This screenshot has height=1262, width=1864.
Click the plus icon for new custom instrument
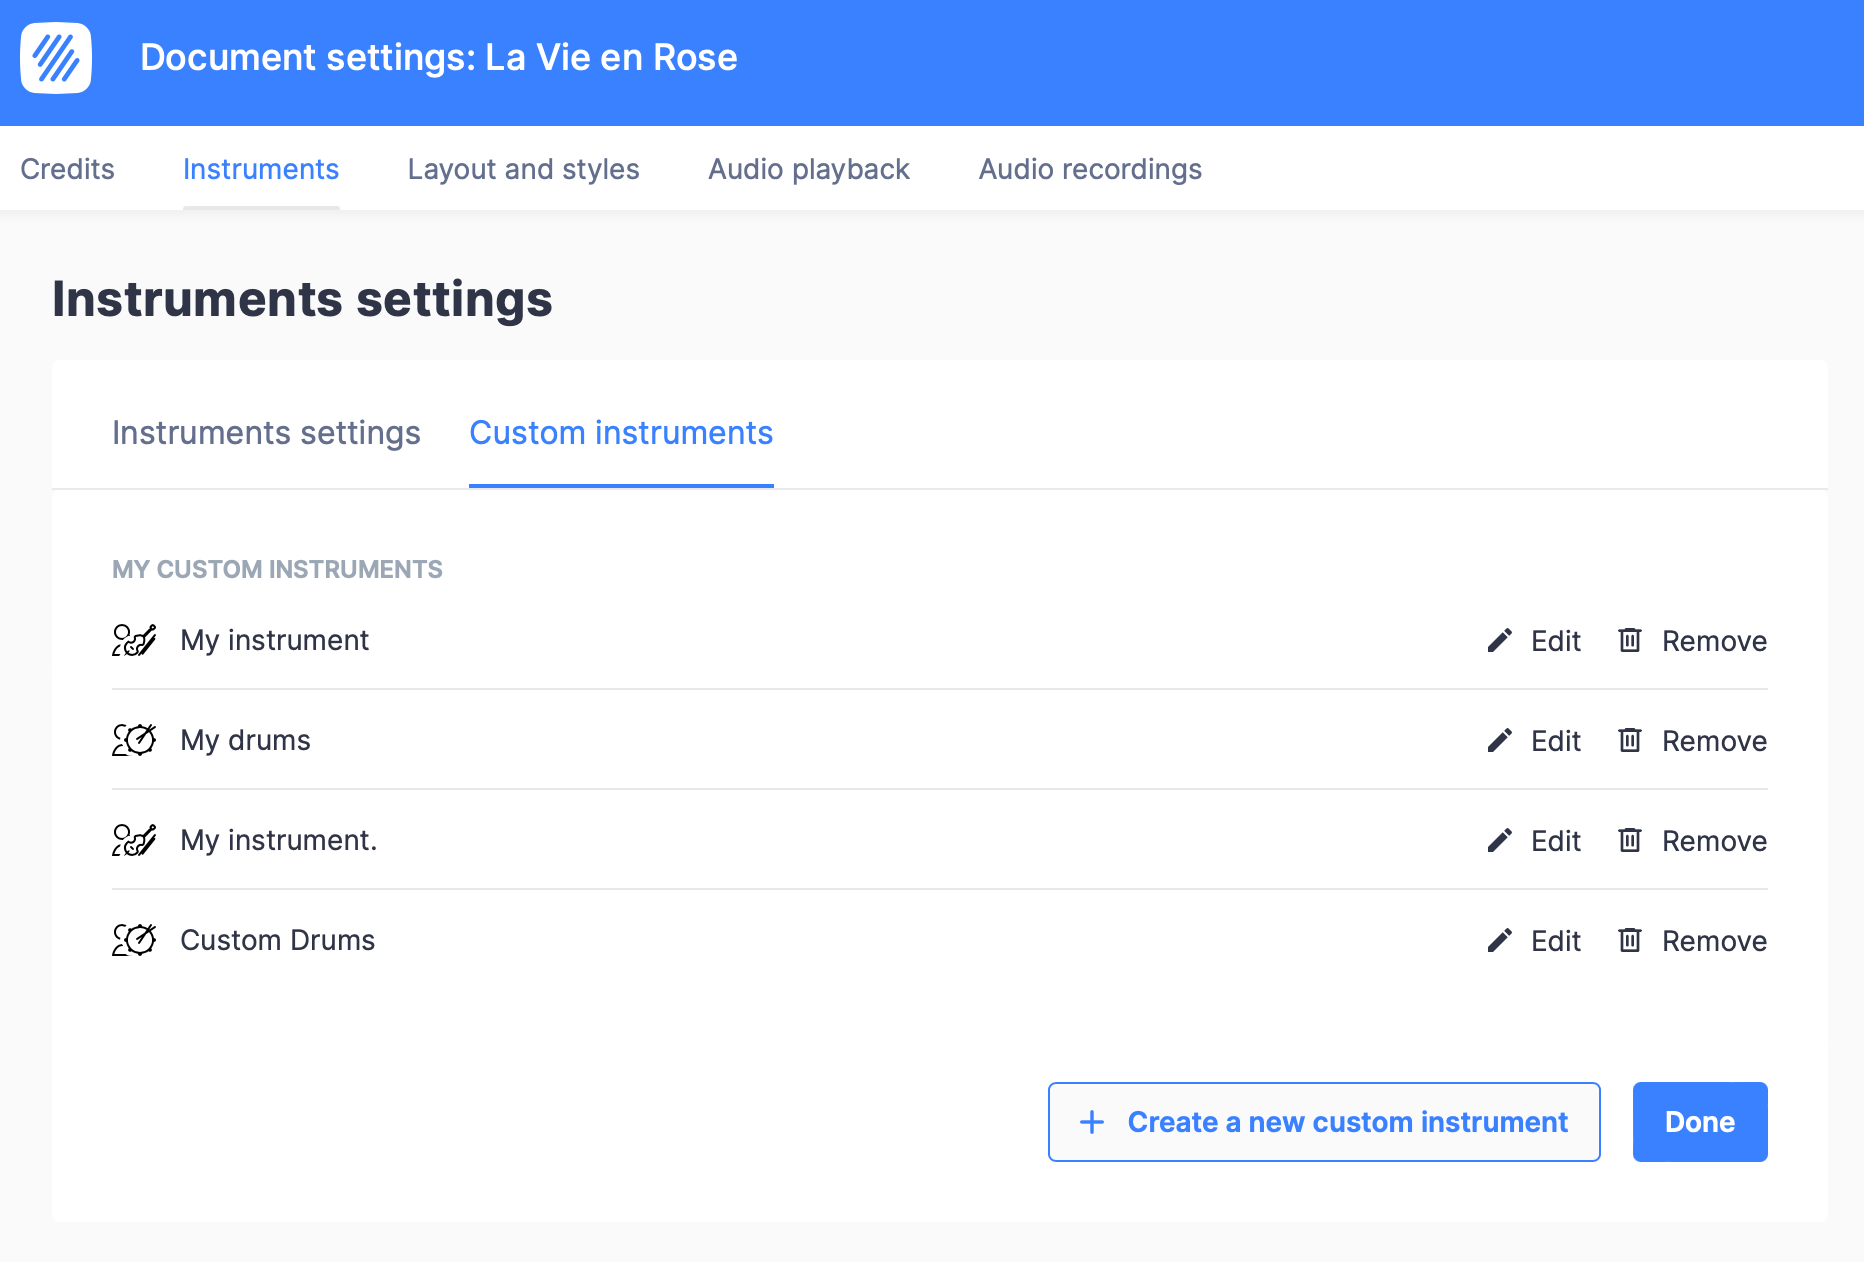(x=1092, y=1122)
